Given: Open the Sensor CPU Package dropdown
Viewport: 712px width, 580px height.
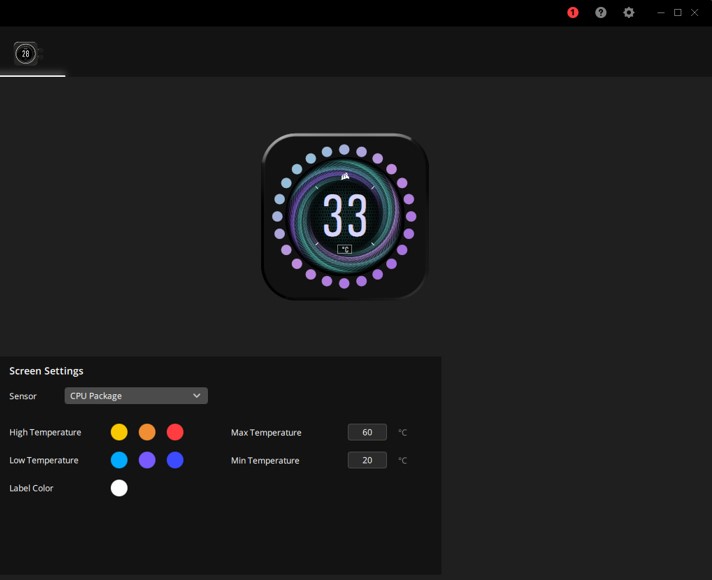Looking at the screenshot, I should pos(136,396).
